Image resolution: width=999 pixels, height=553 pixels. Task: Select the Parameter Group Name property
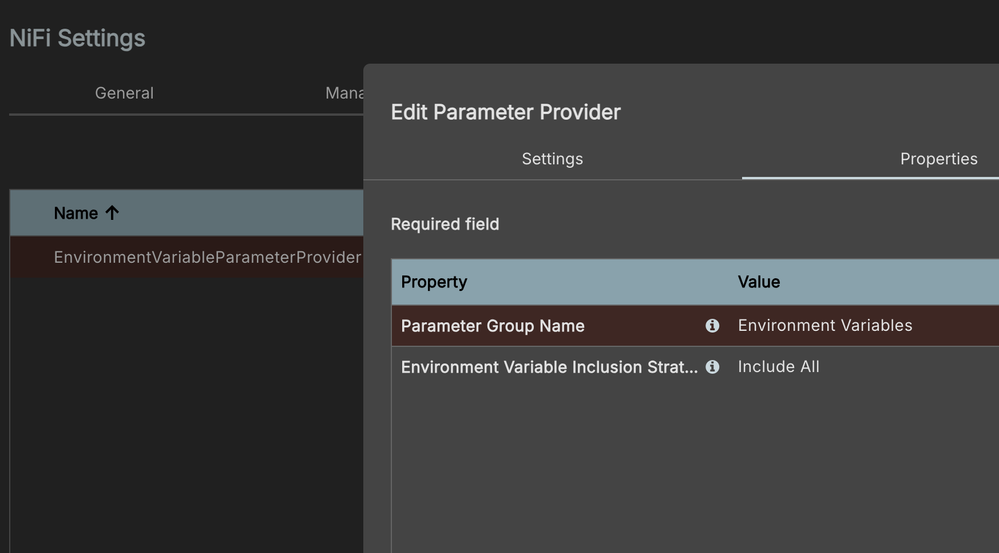tap(493, 326)
